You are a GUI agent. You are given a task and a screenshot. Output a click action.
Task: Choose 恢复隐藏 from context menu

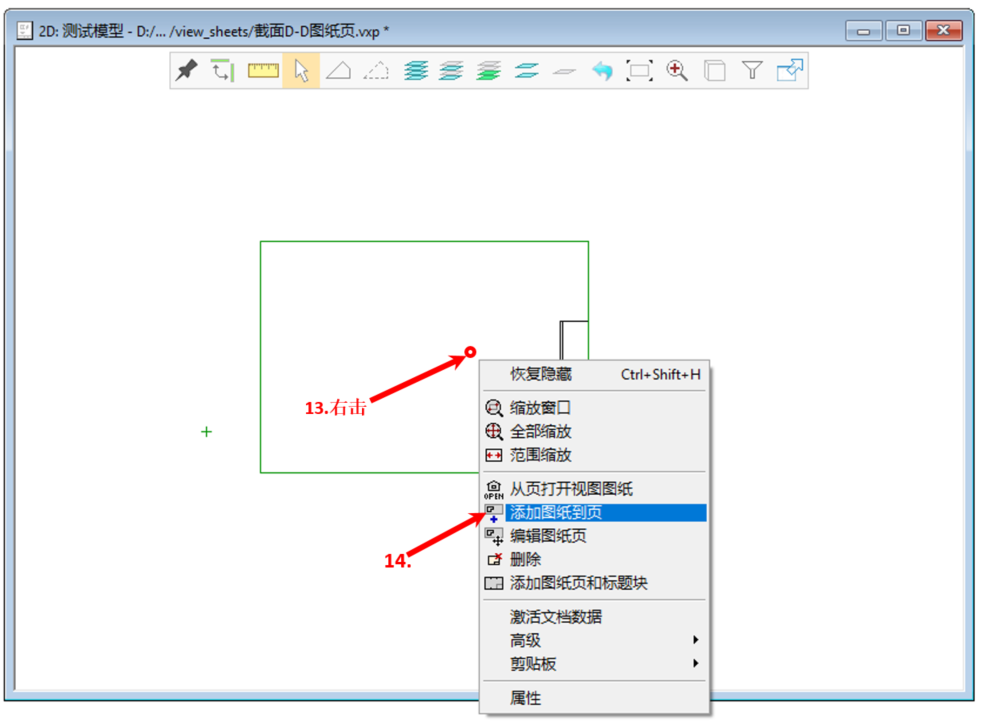click(594, 374)
